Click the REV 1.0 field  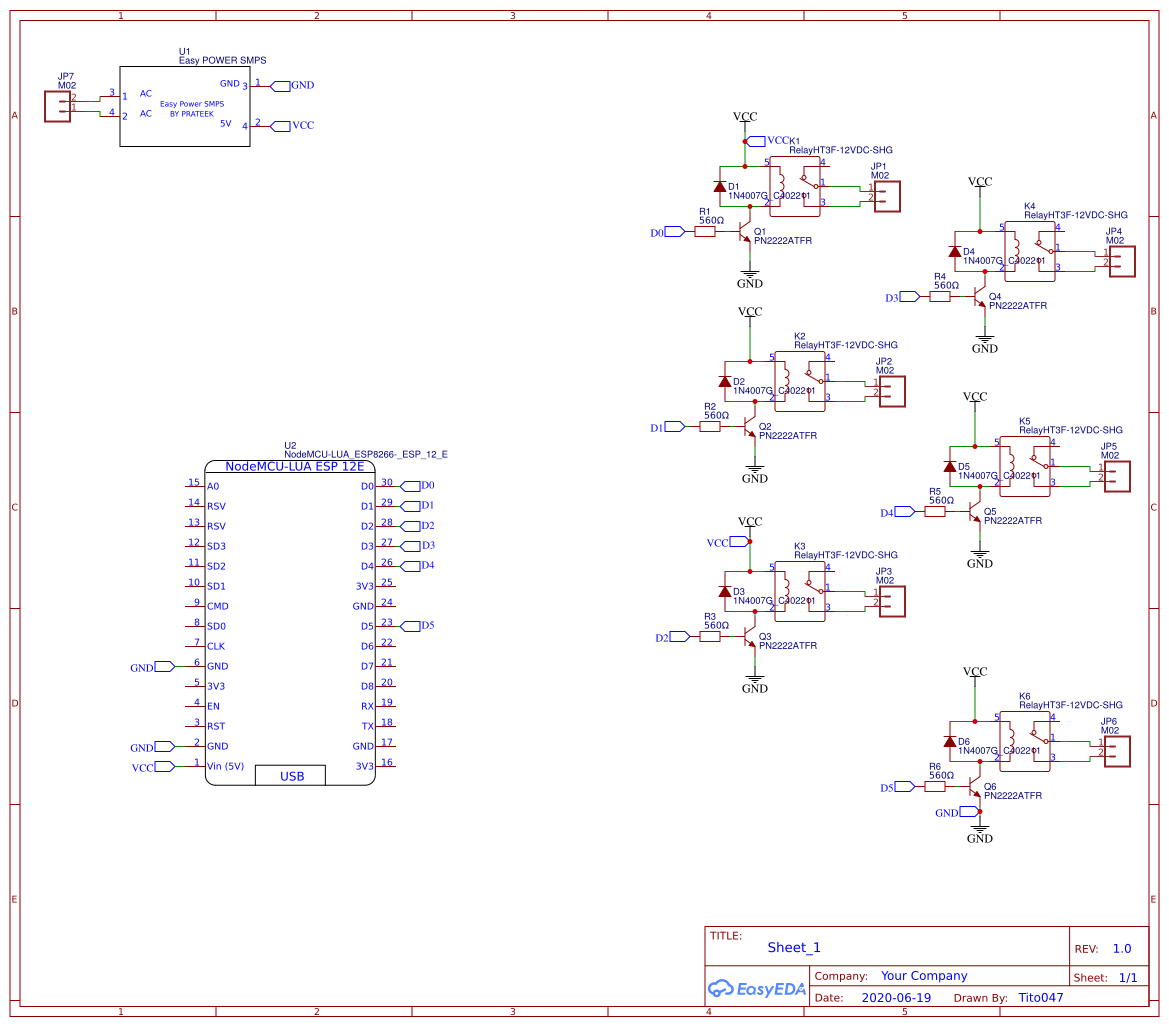[1121, 947]
